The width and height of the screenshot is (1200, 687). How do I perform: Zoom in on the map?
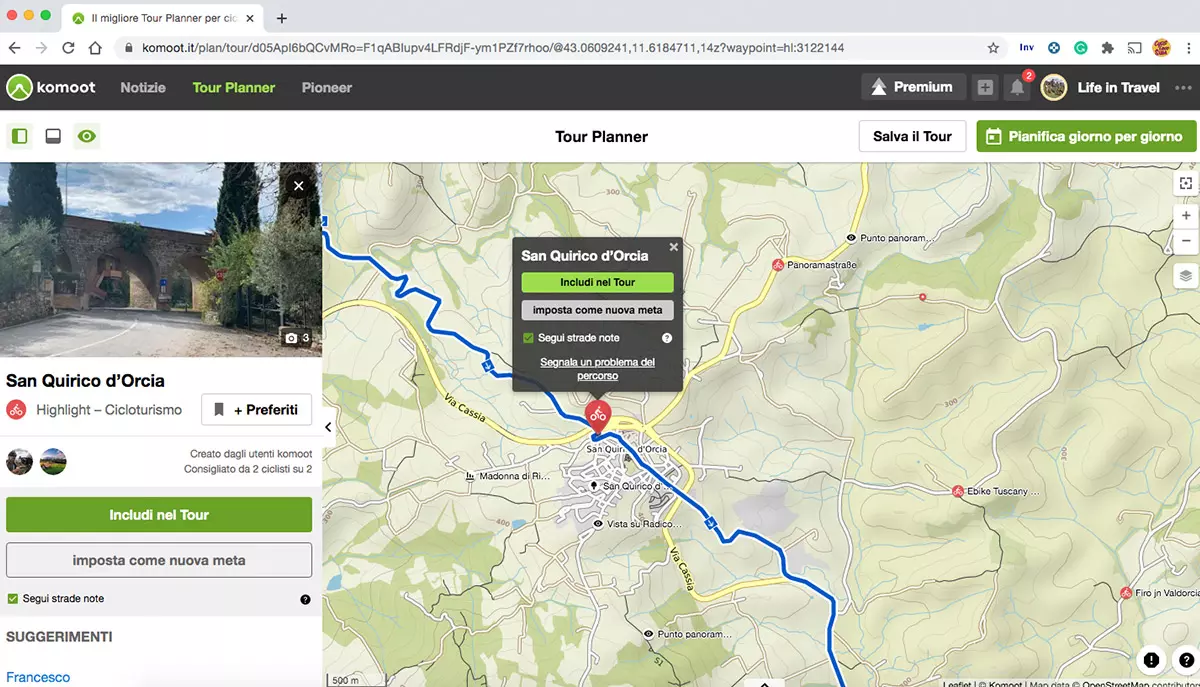coord(1186,215)
